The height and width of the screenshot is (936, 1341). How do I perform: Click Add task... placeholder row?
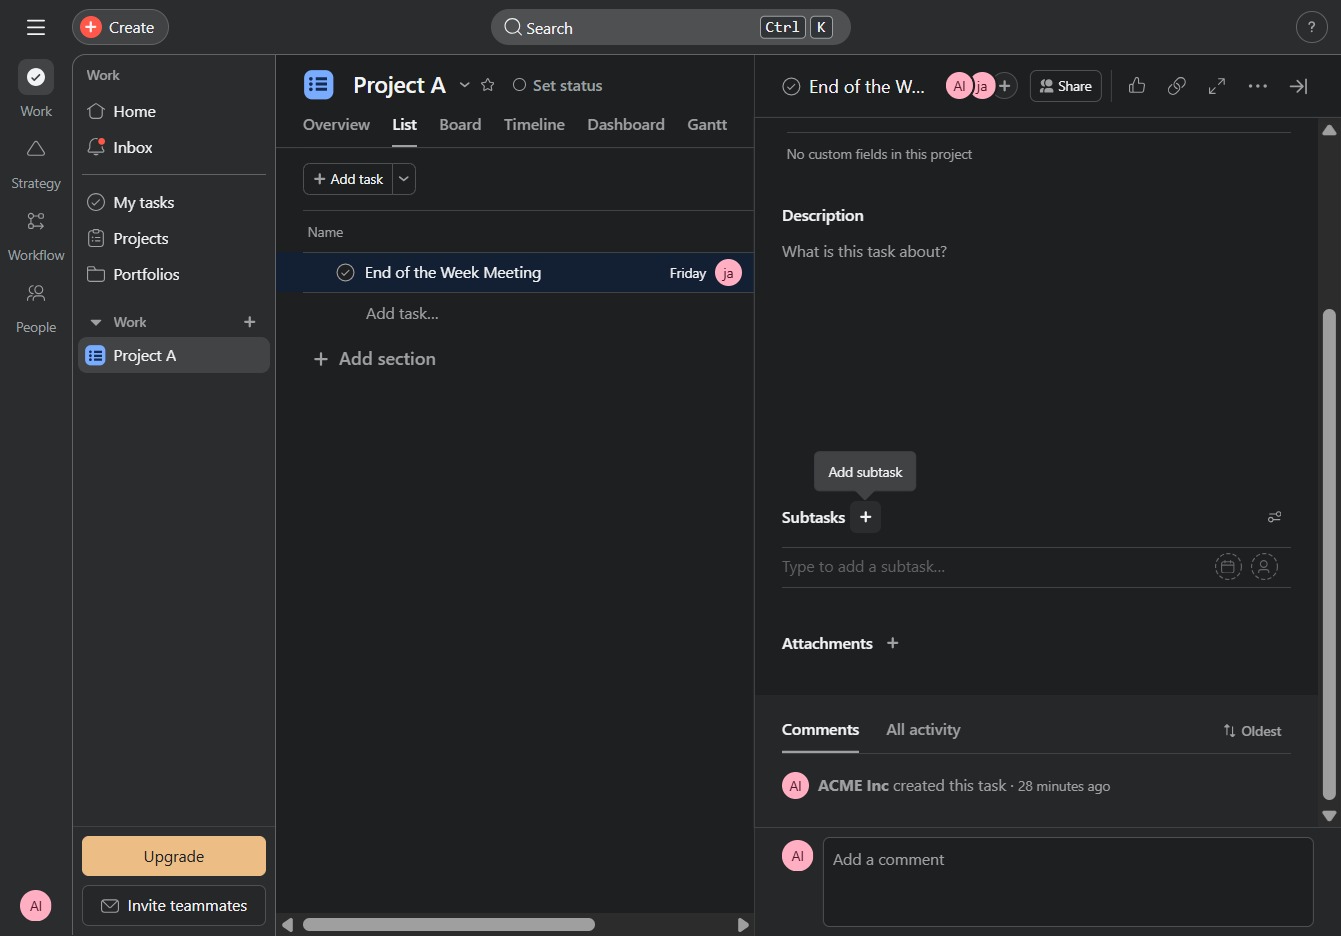point(402,313)
